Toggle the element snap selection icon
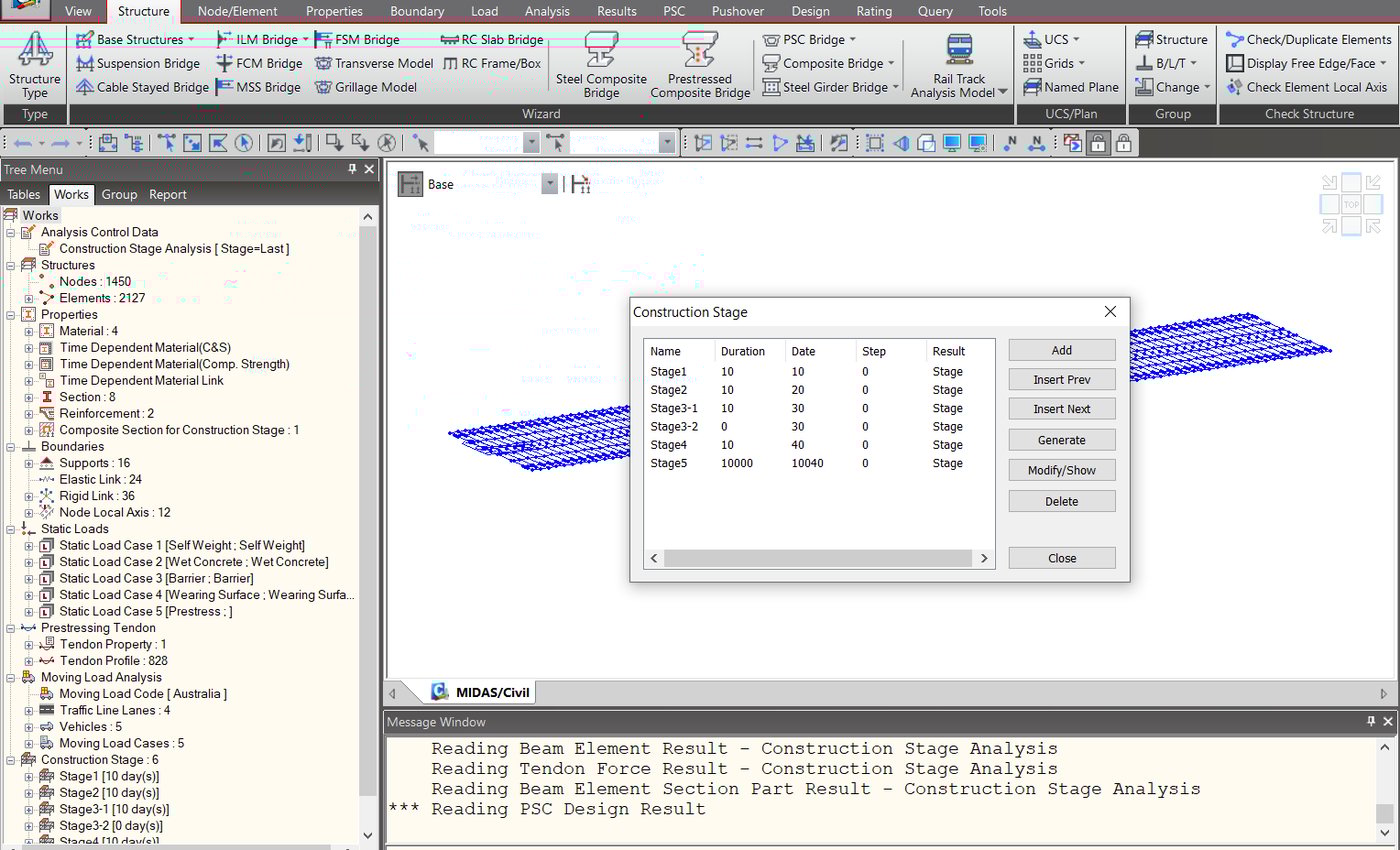The image size is (1400, 850). pos(555,142)
